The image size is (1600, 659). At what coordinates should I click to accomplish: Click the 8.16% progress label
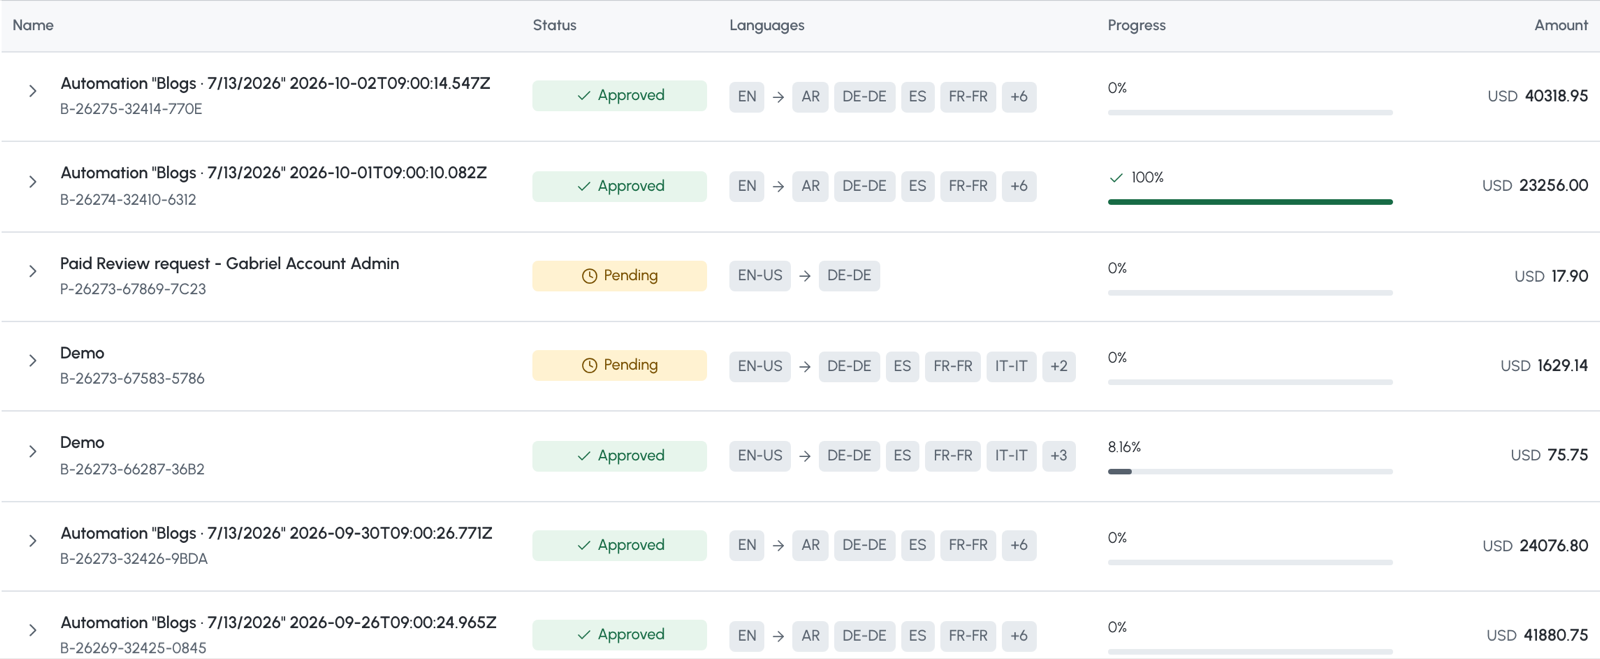tap(1124, 447)
